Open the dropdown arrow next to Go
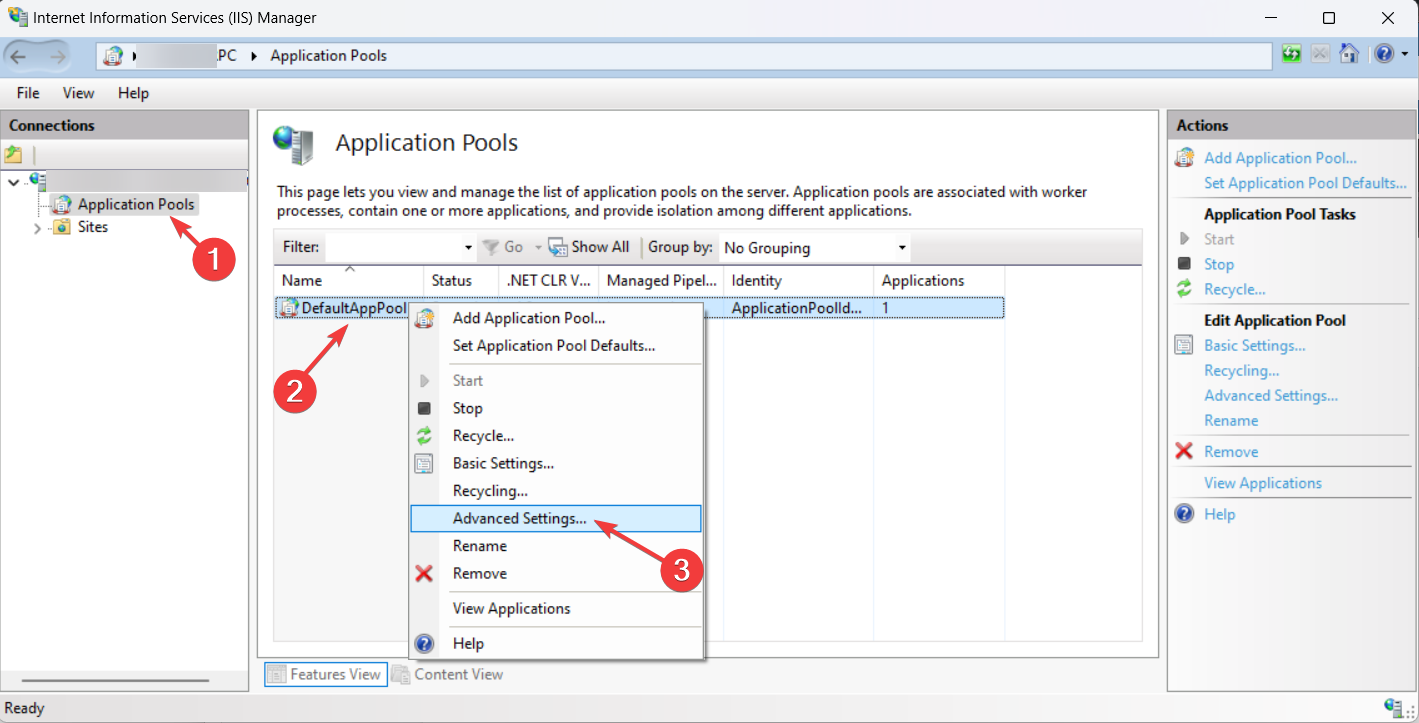 pos(537,247)
